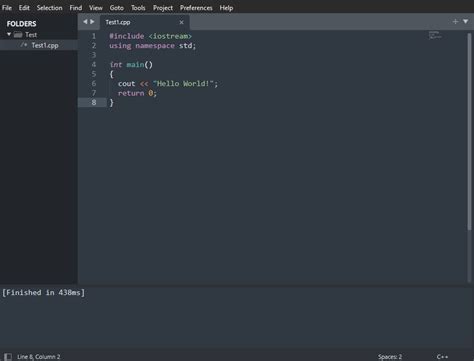Click the int keyword on line 4
Image resolution: width=474 pixels, height=361 pixels.
[116, 65]
